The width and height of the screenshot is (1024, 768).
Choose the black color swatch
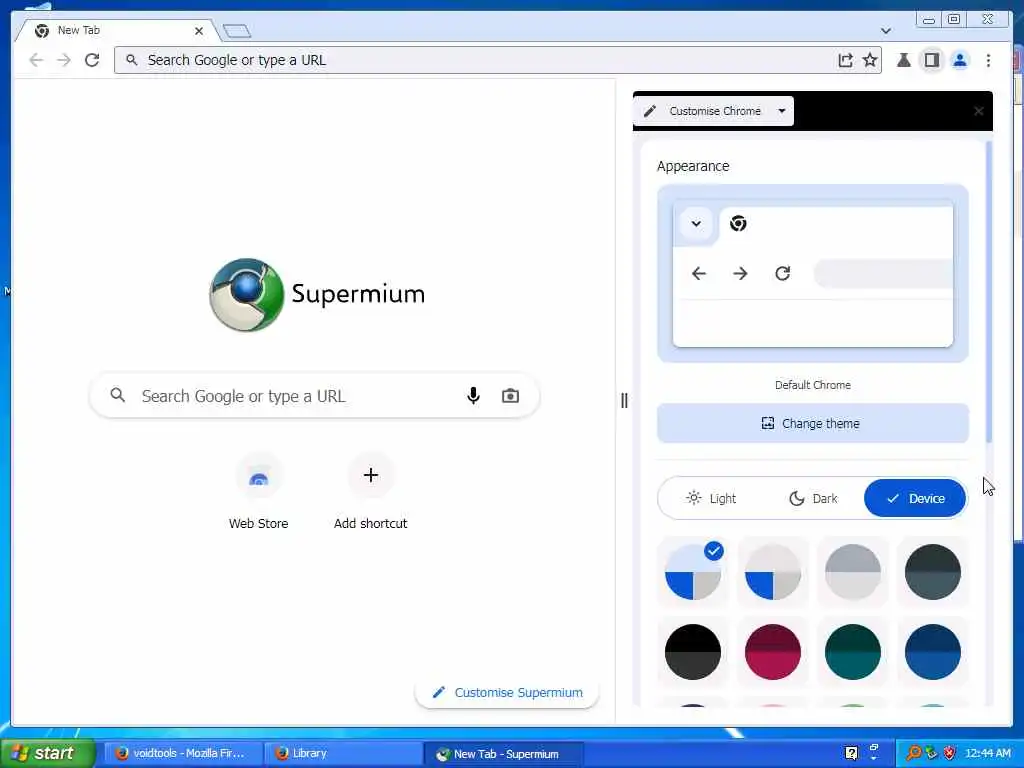[693, 652]
